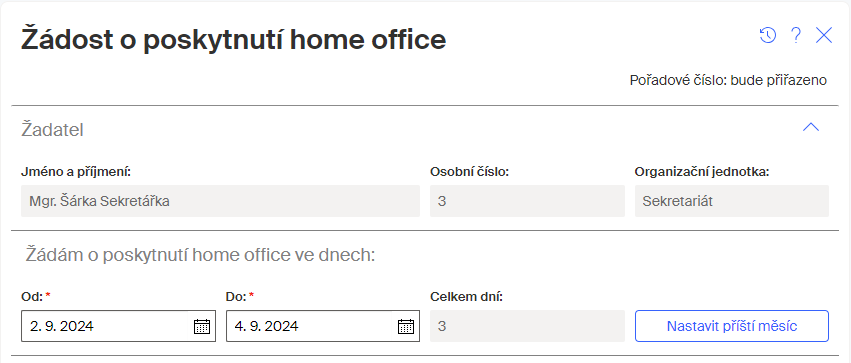
Task: Click the Nastavit příští měsíc button
Action: (x=732, y=326)
